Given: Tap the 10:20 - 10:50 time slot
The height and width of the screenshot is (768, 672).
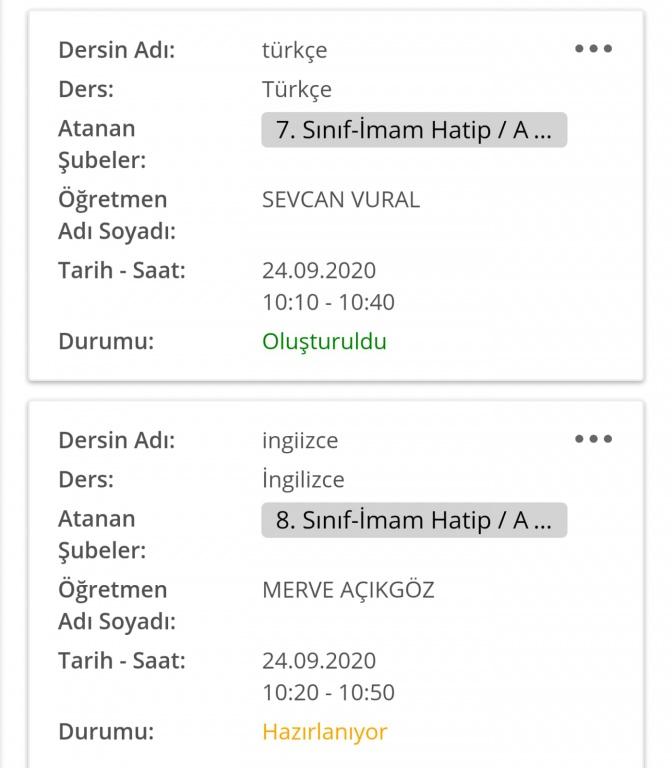Looking at the screenshot, I should (x=328, y=692).
